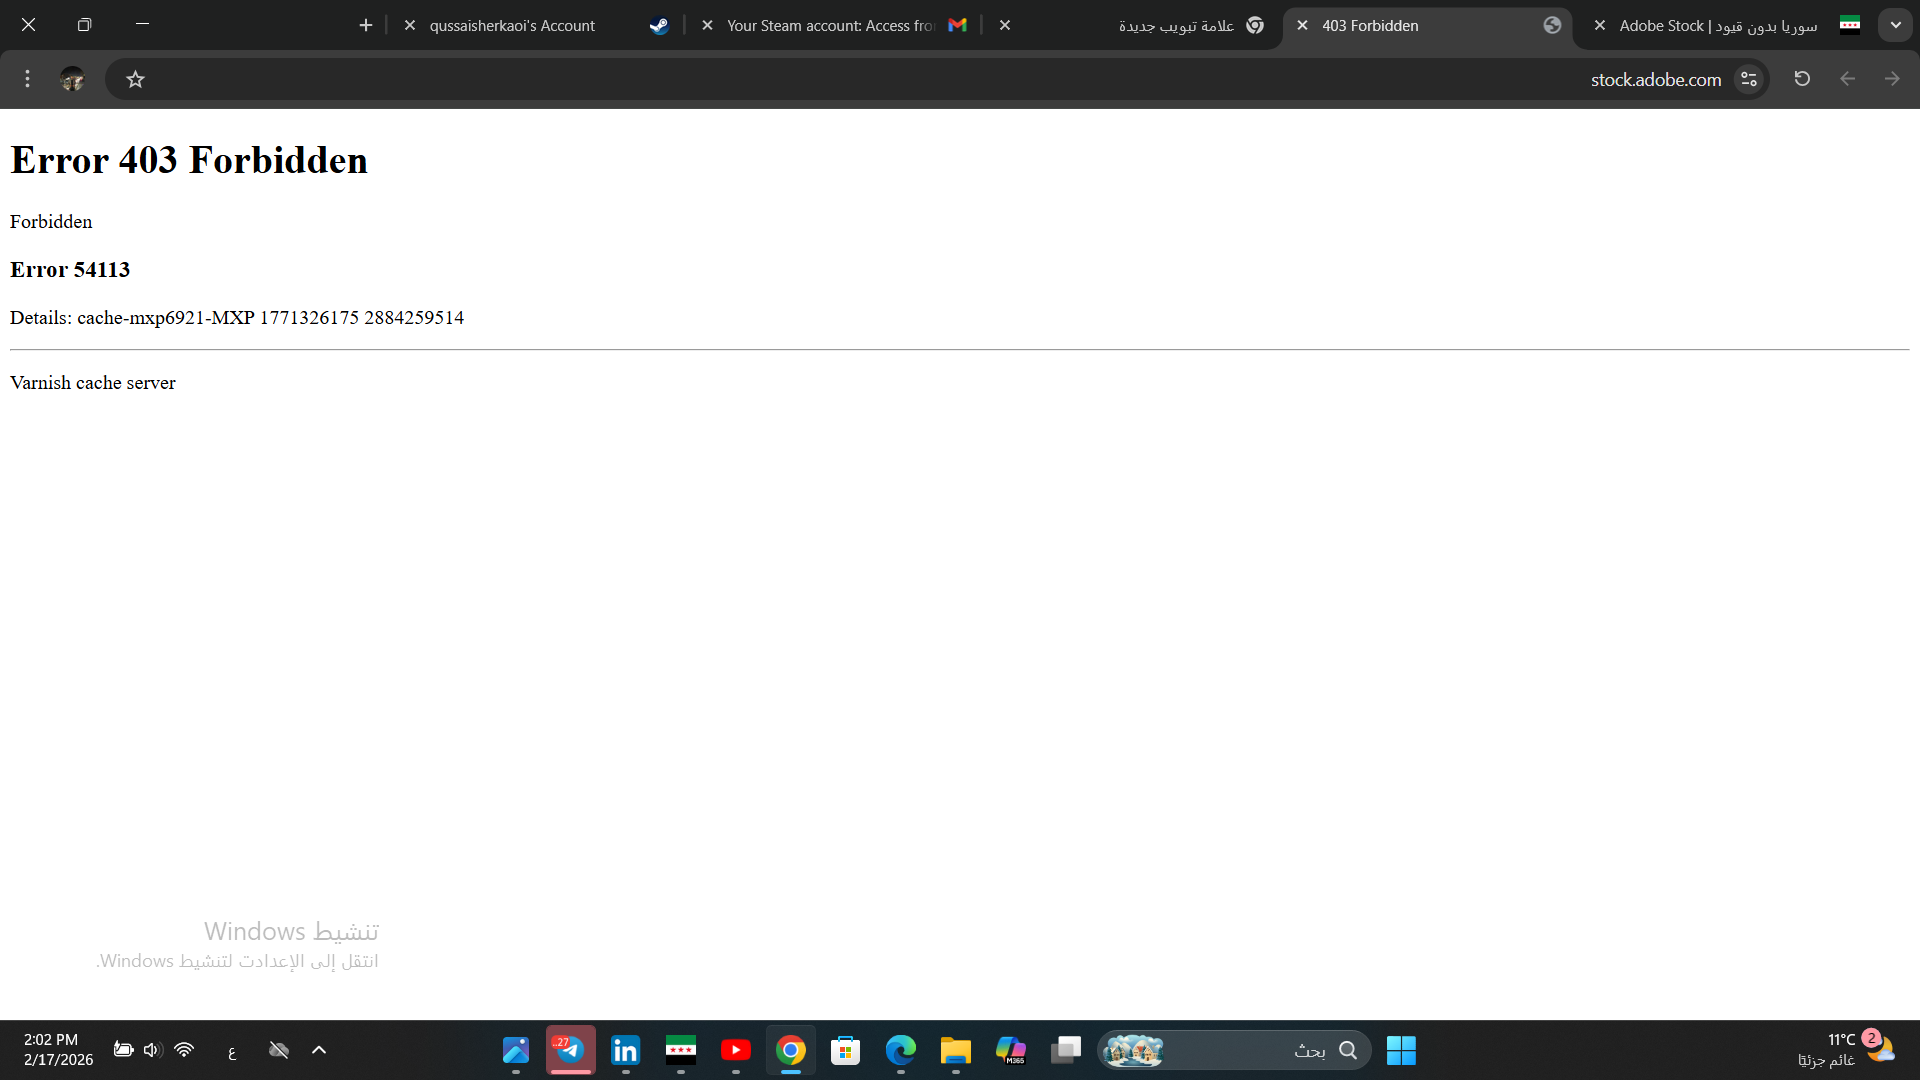Bookmark this page with the star icon
Screen dimensions: 1920x1080
pos(136,79)
